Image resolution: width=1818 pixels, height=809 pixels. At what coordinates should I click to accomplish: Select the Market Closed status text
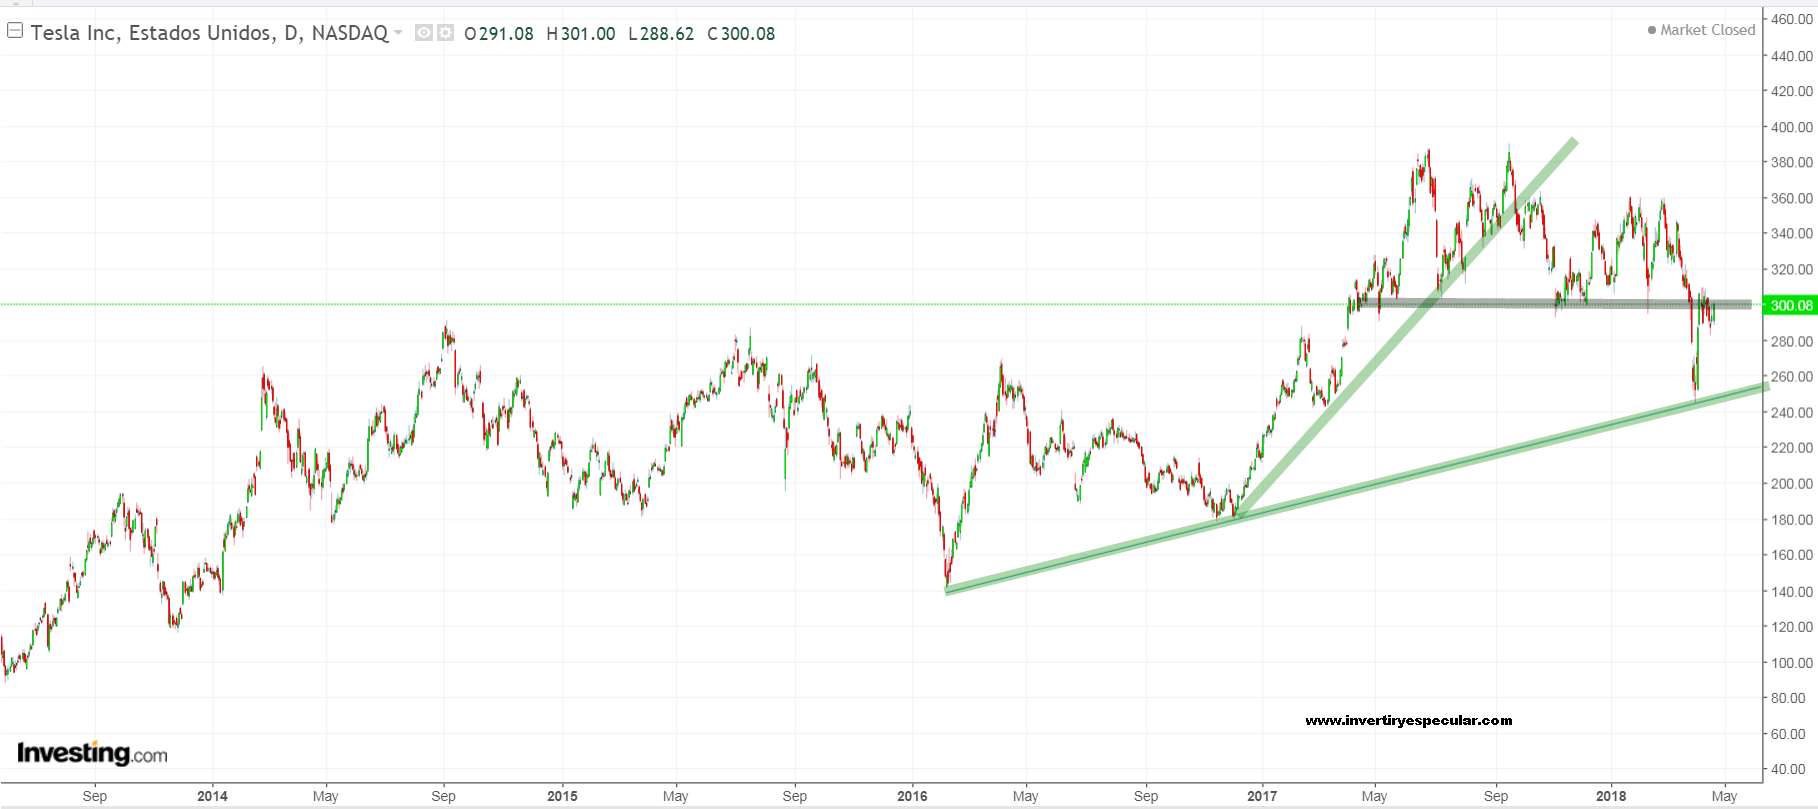[x=1707, y=30]
